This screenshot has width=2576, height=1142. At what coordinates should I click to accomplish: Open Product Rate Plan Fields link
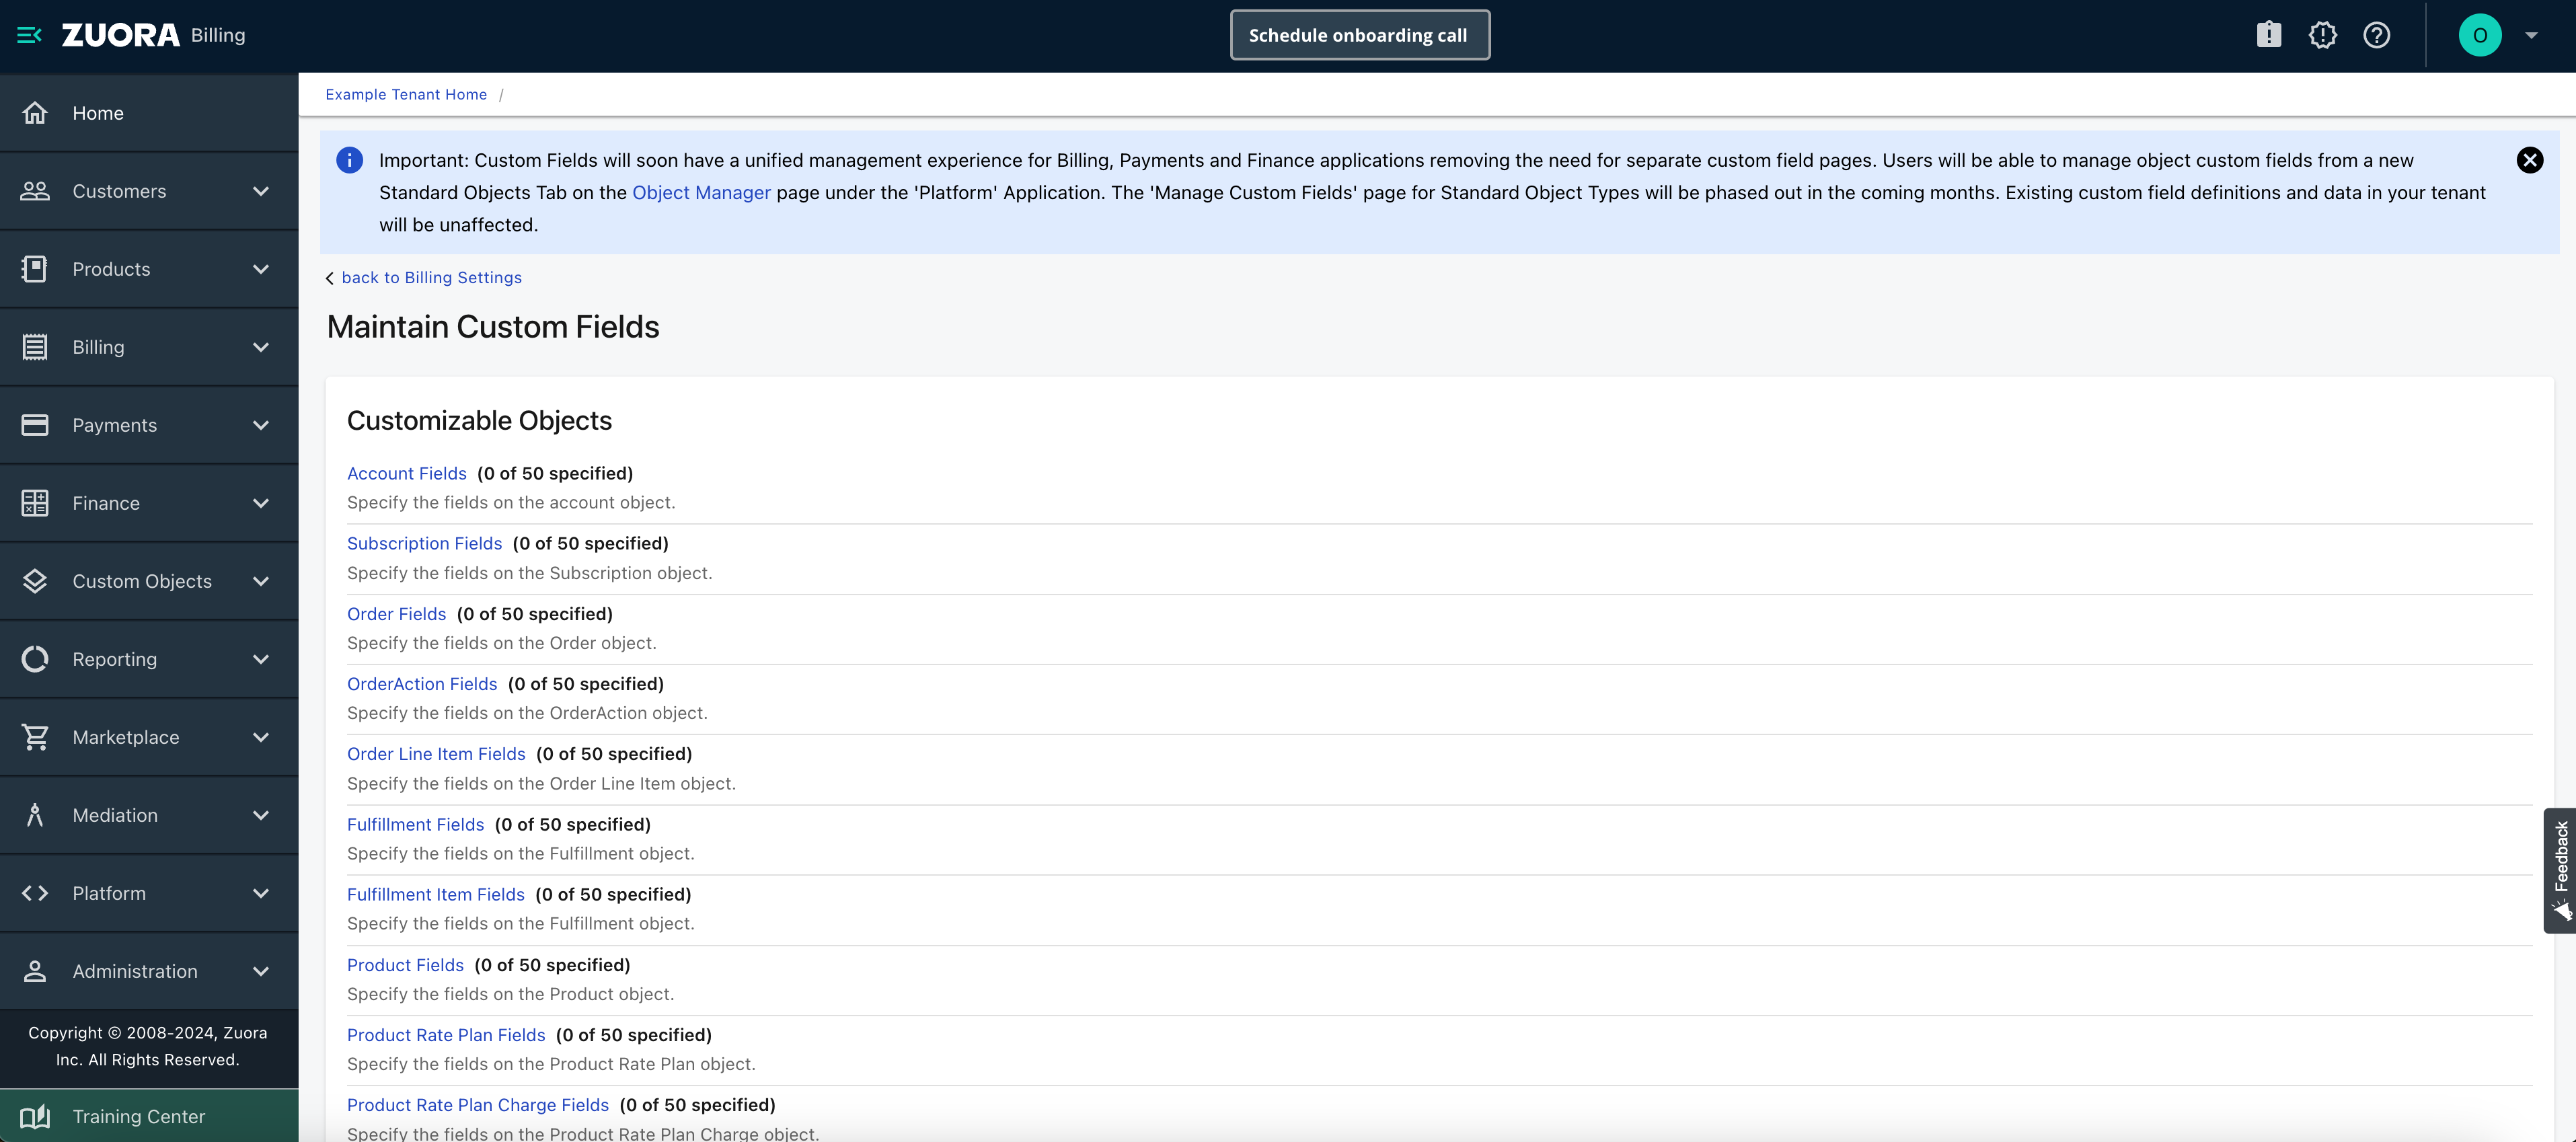click(446, 1034)
